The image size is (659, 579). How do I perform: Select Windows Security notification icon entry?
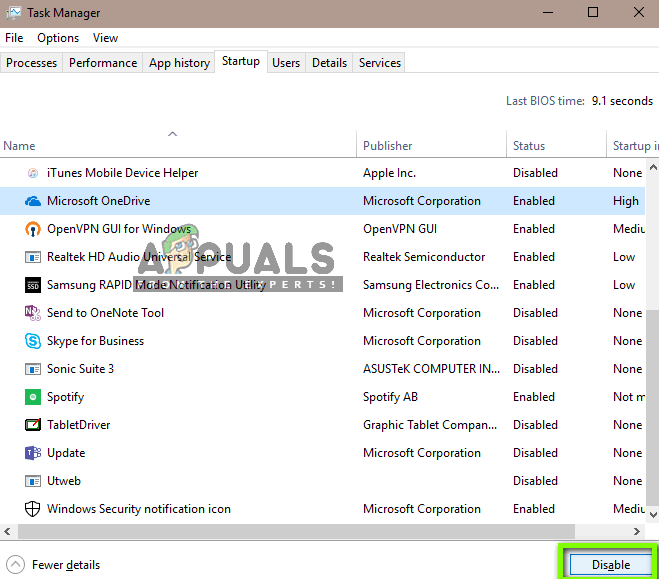coord(139,509)
